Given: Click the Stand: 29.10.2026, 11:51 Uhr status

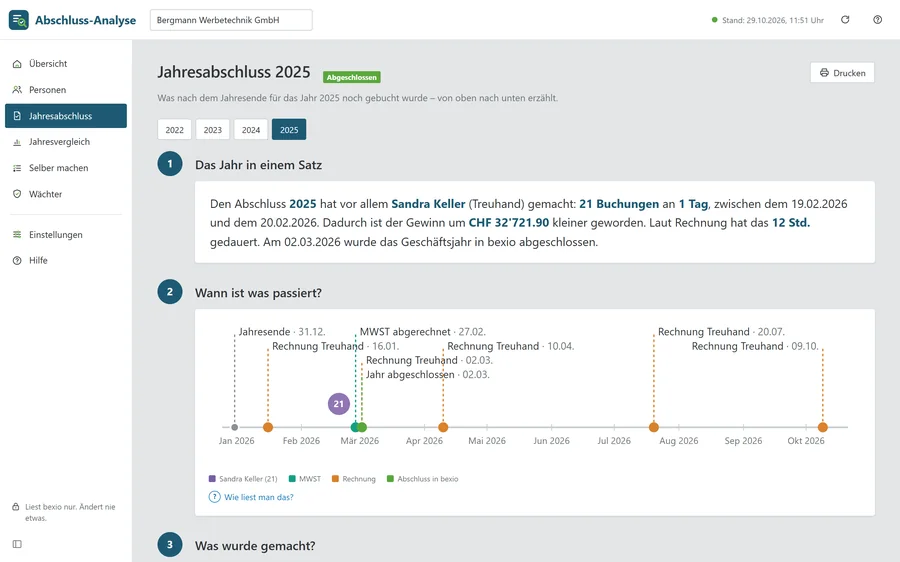Looking at the screenshot, I should 767,20.
